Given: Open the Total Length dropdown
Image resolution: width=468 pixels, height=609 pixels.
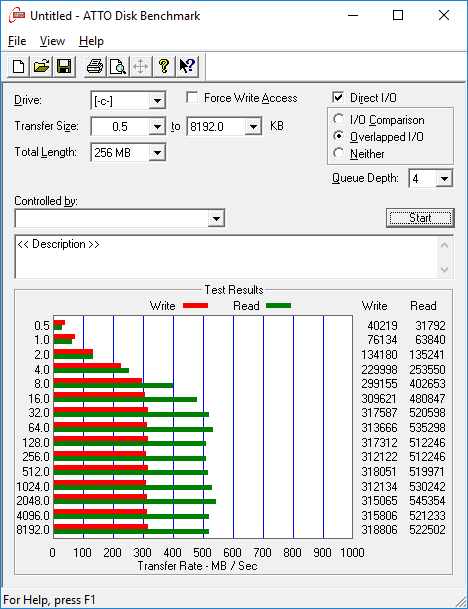Looking at the screenshot, I should (x=157, y=153).
